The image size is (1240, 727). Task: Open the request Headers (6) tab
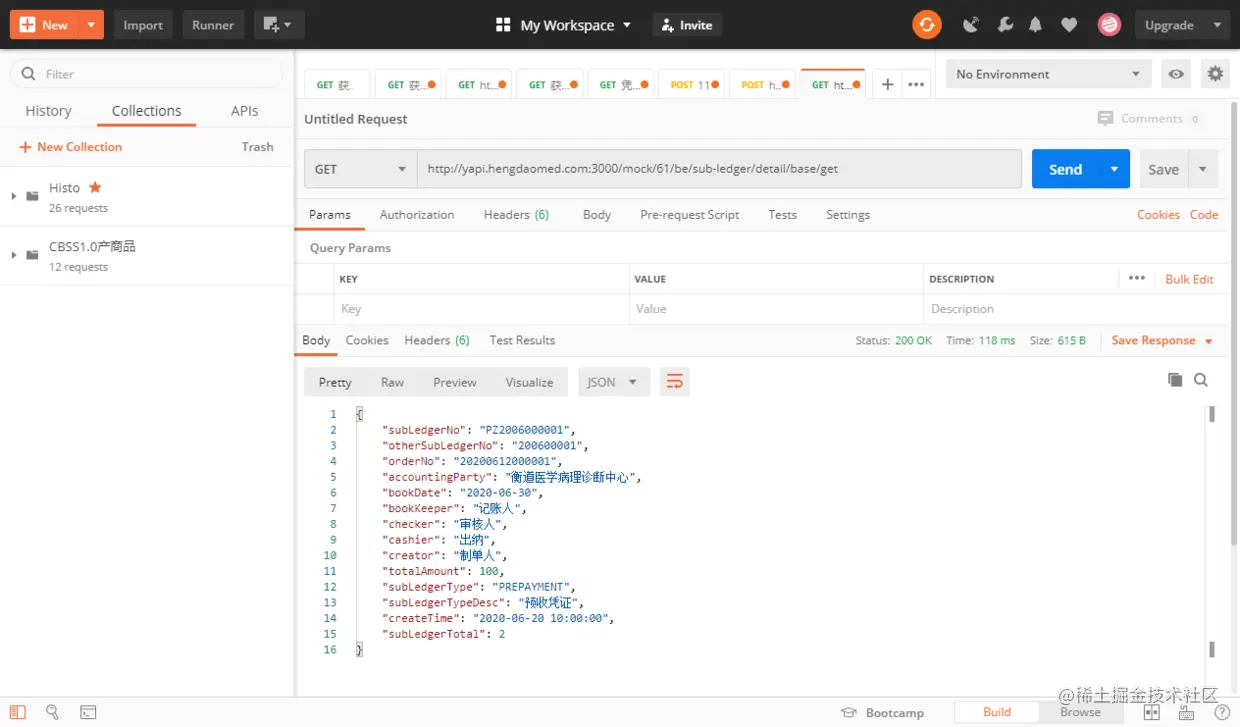pyautogui.click(x=516, y=214)
